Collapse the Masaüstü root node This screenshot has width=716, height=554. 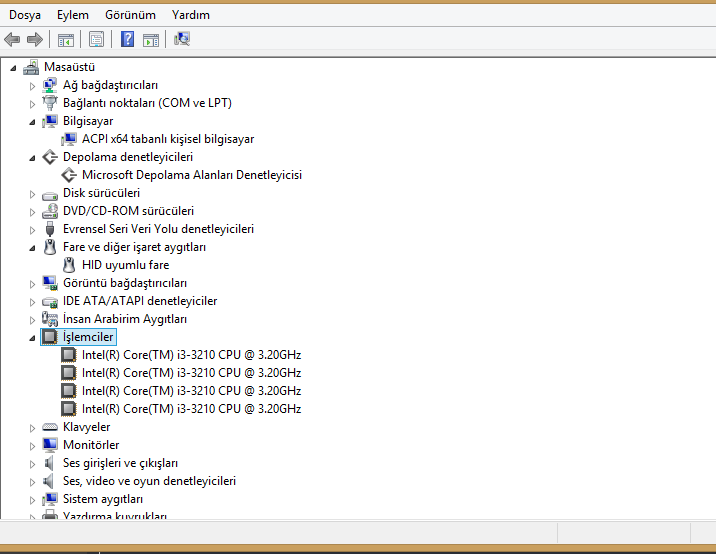coord(13,68)
